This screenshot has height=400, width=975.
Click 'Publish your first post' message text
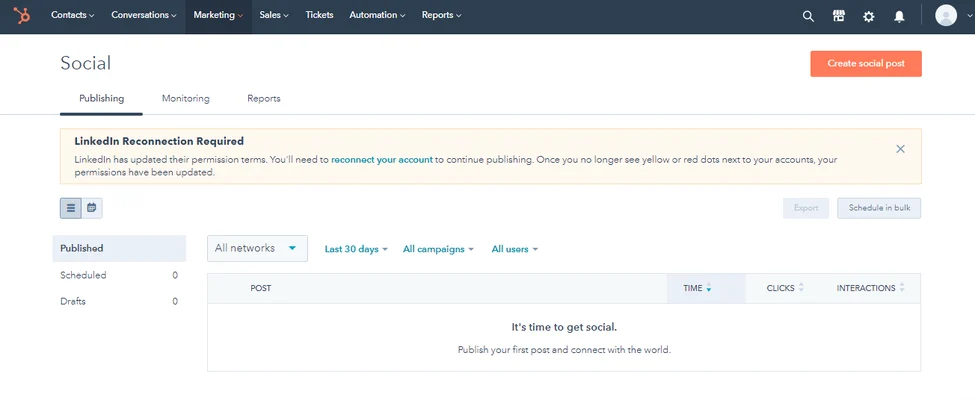click(564, 350)
